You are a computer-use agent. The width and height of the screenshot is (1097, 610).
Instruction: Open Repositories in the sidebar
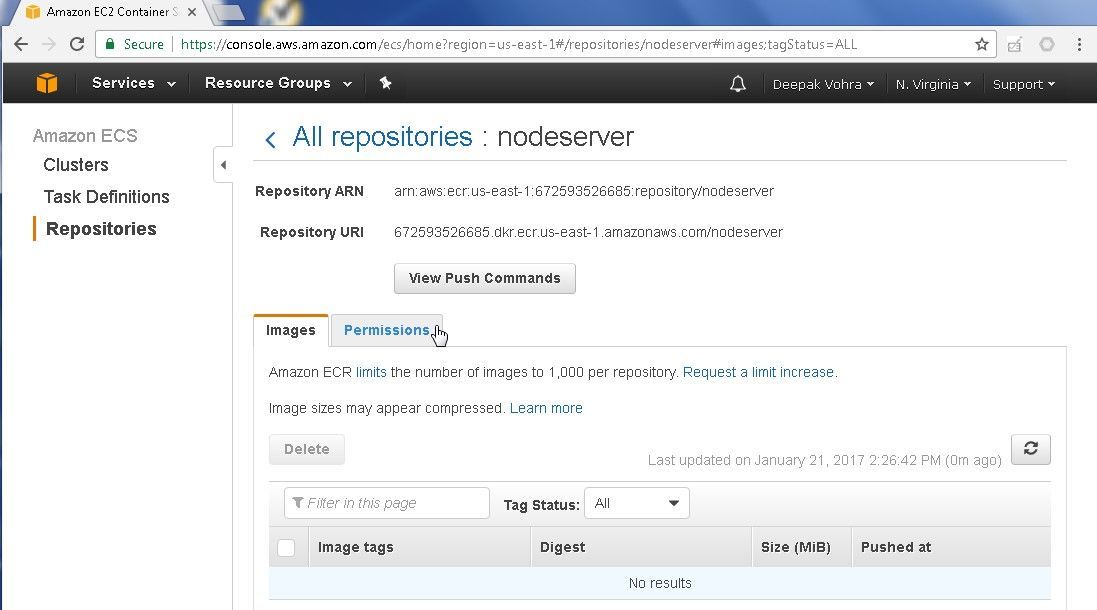pyautogui.click(x=101, y=229)
